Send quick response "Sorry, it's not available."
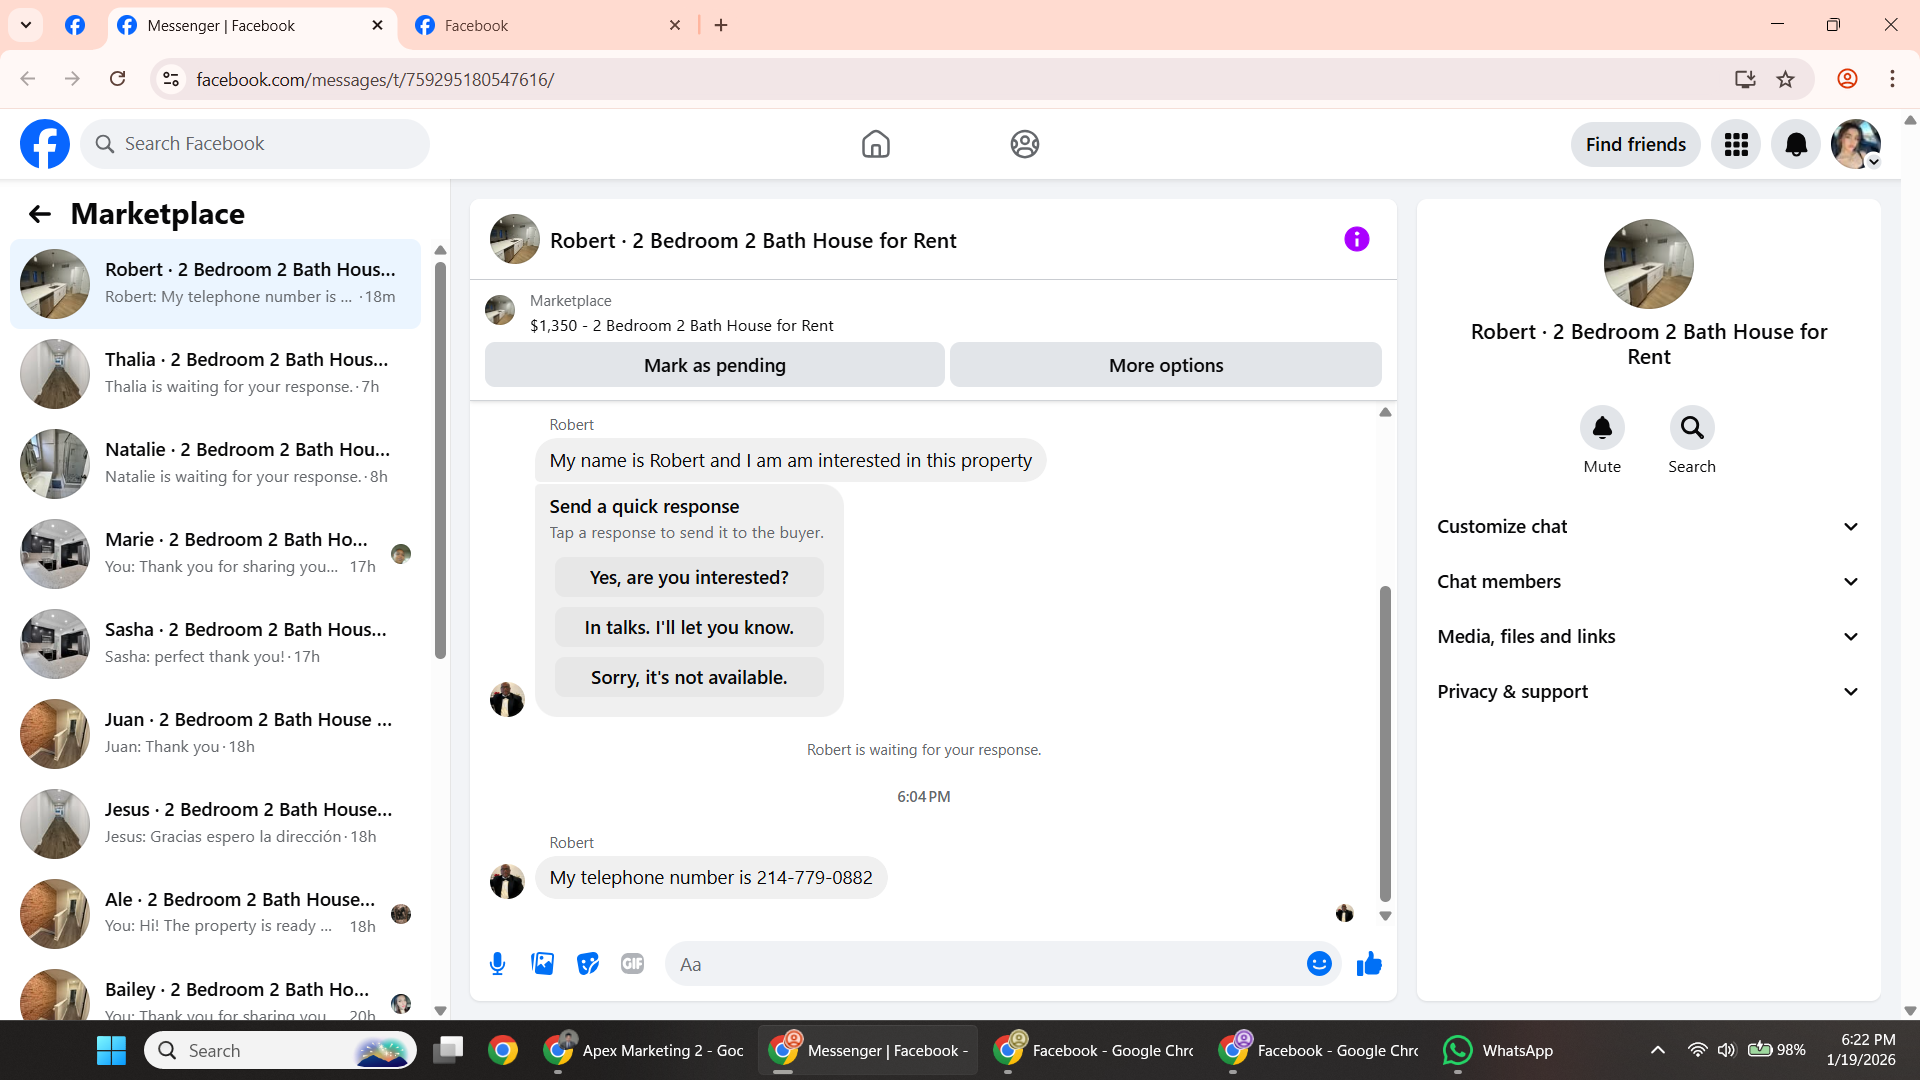 (689, 678)
